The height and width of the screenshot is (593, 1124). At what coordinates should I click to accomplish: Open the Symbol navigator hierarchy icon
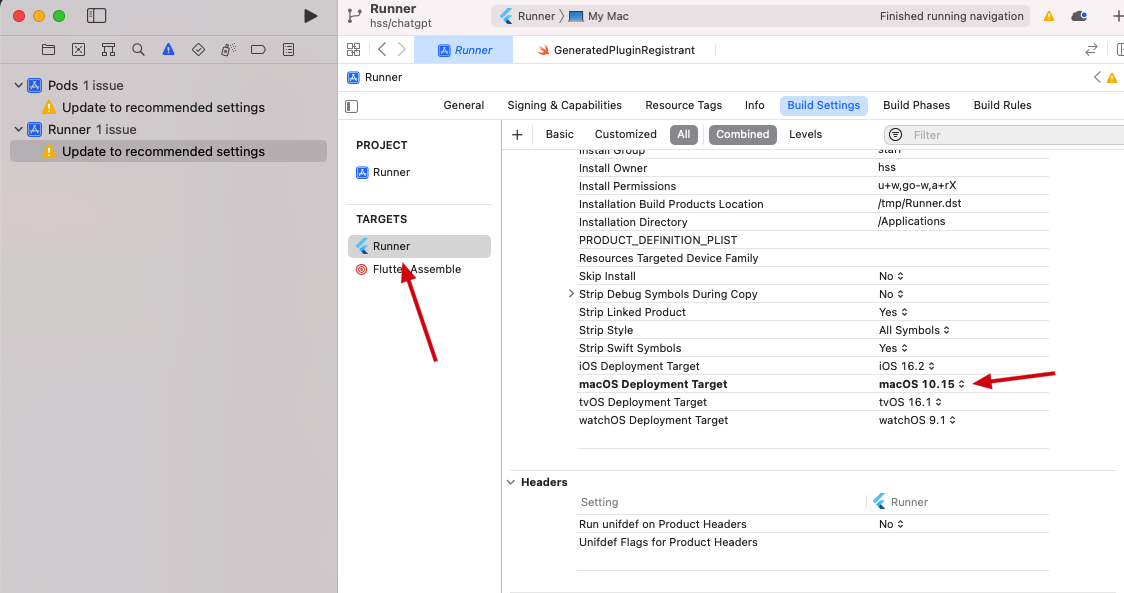tap(108, 49)
